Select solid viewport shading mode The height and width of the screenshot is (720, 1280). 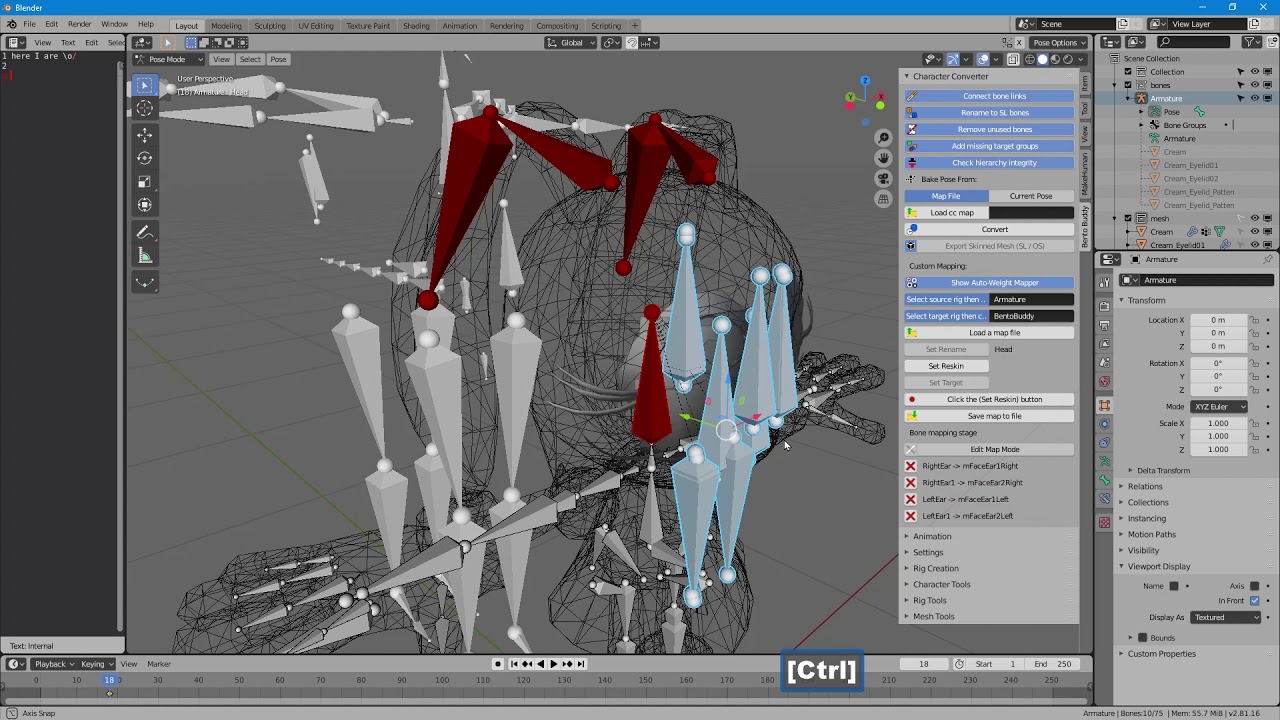pyautogui.click(x=1042, y=59)
